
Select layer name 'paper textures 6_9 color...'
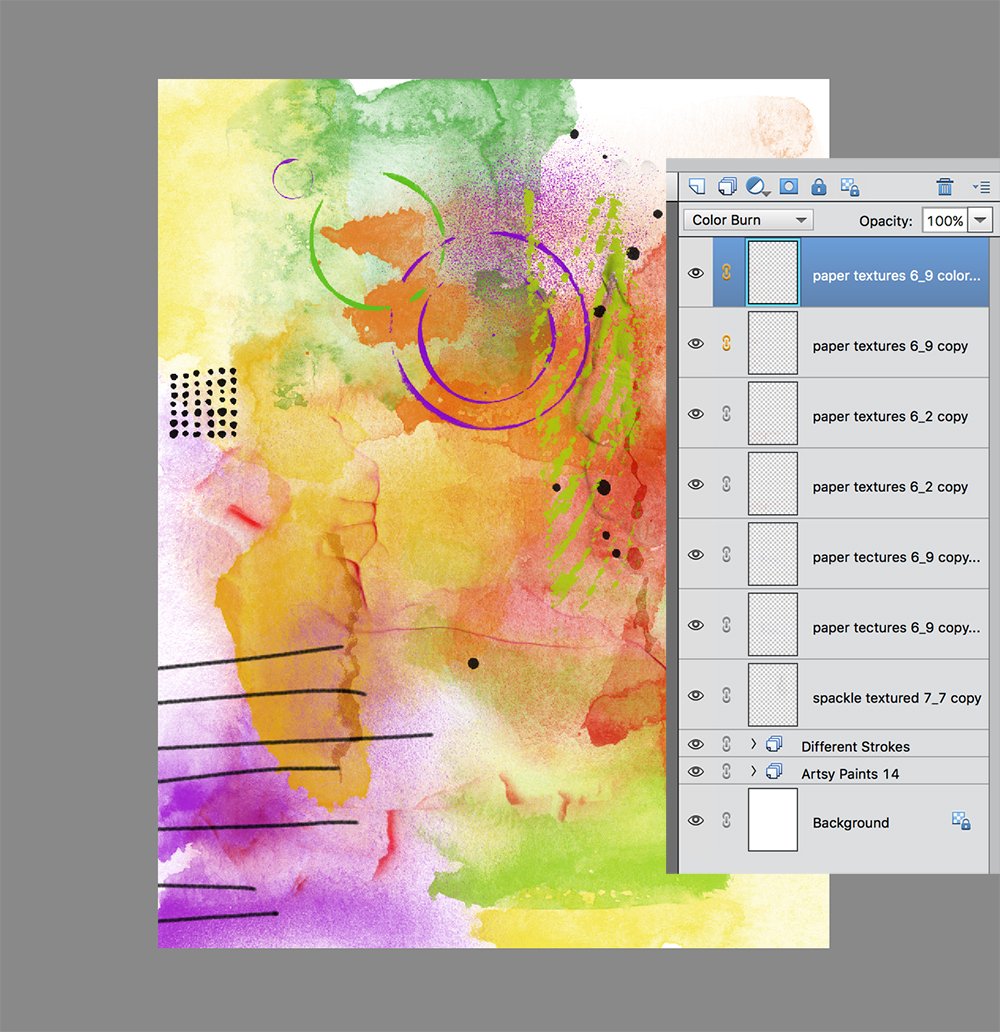[896, 276]
